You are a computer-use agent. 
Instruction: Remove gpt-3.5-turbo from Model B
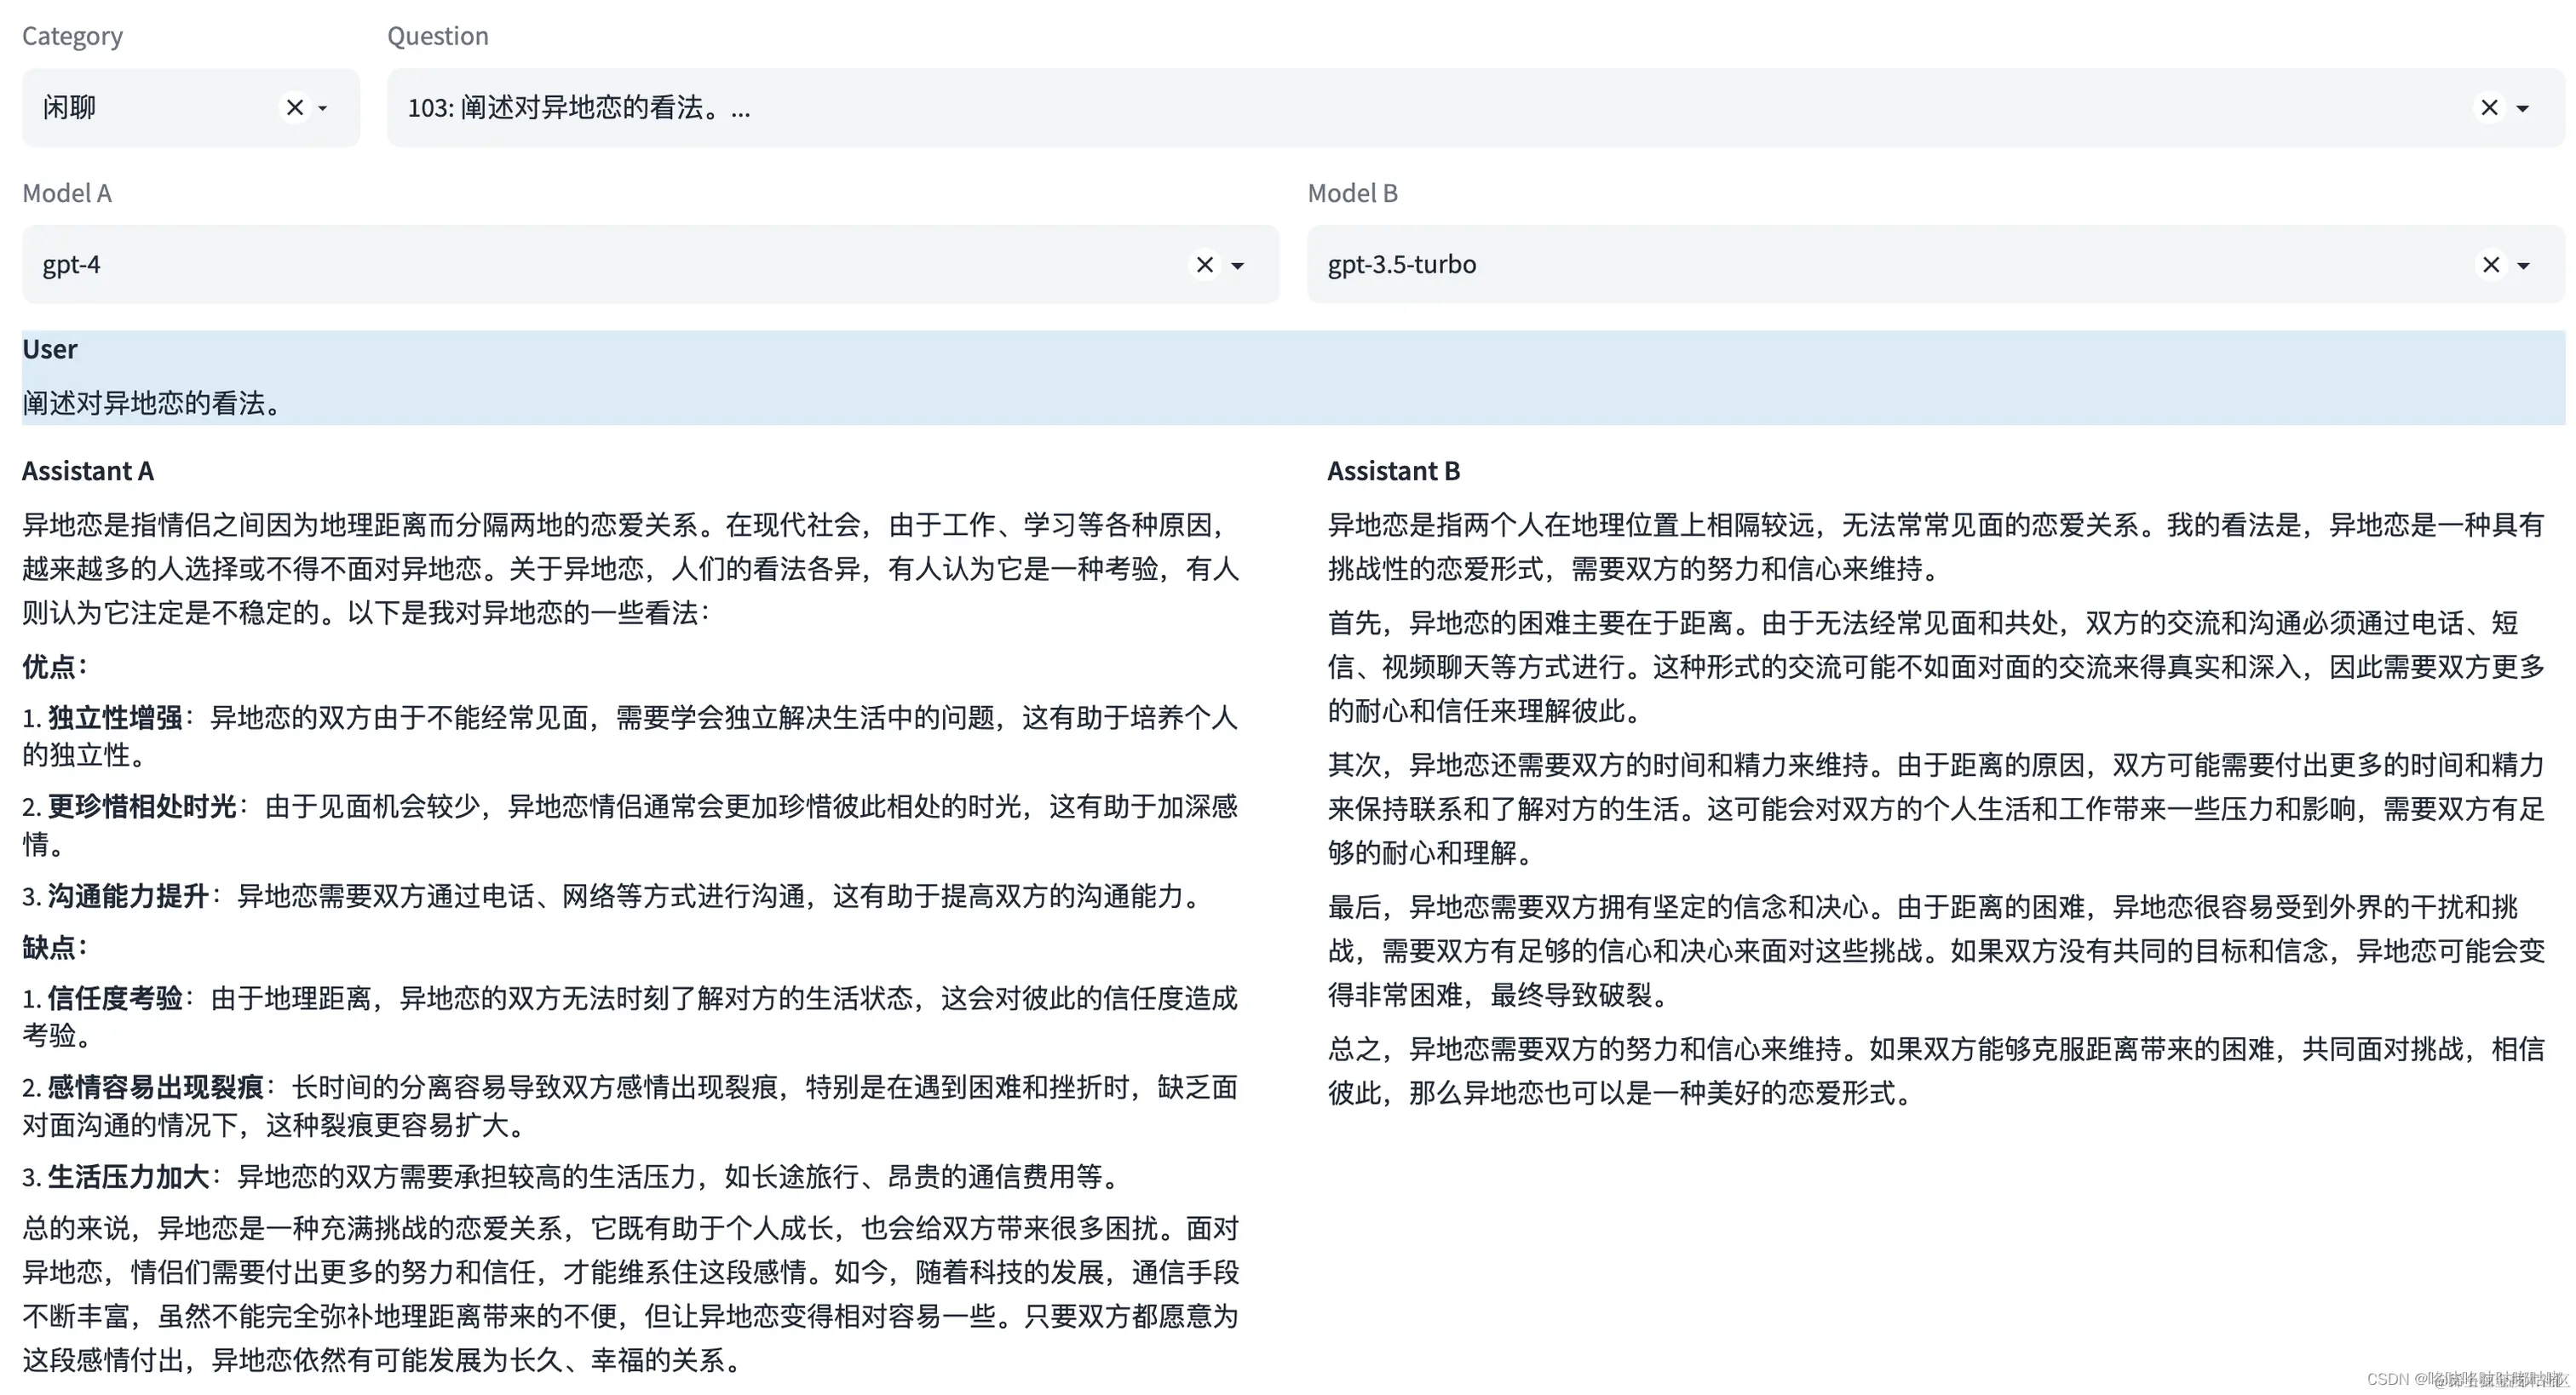(x=2489, y=264)
